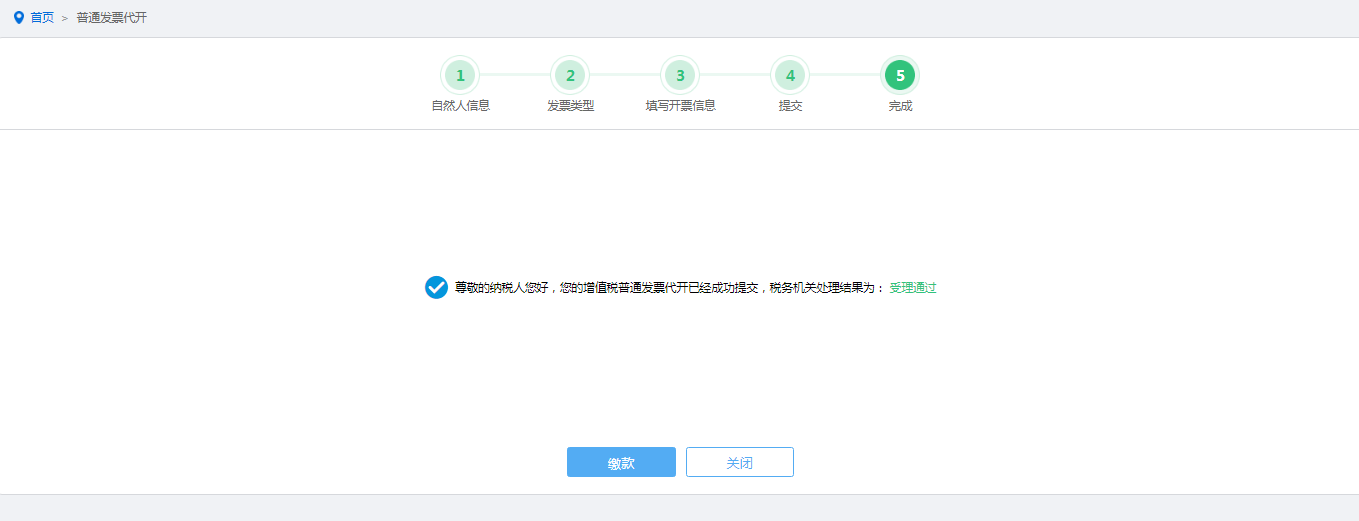1359x521 pixels.
Task: Click the 发票类型 step label
Action: coord(570,106)
